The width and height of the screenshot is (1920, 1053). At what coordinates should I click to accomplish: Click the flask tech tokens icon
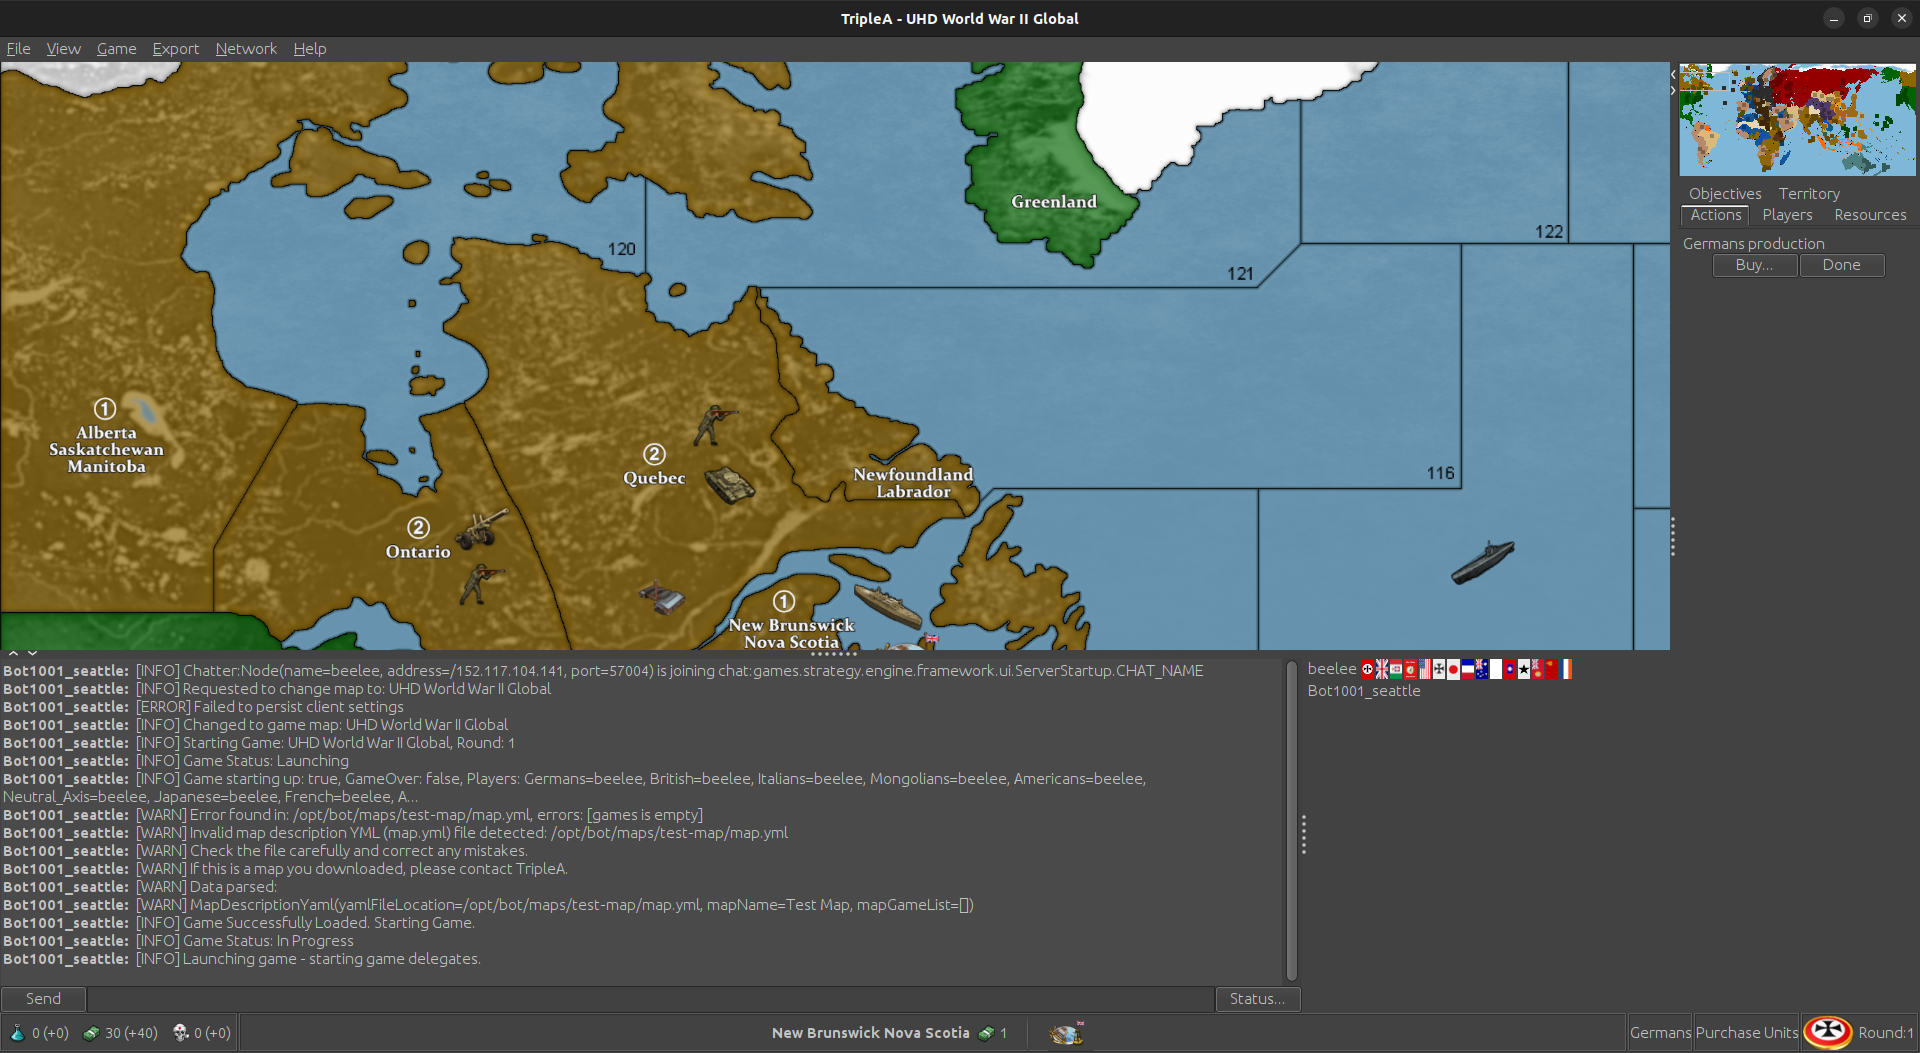(17, 1033)
